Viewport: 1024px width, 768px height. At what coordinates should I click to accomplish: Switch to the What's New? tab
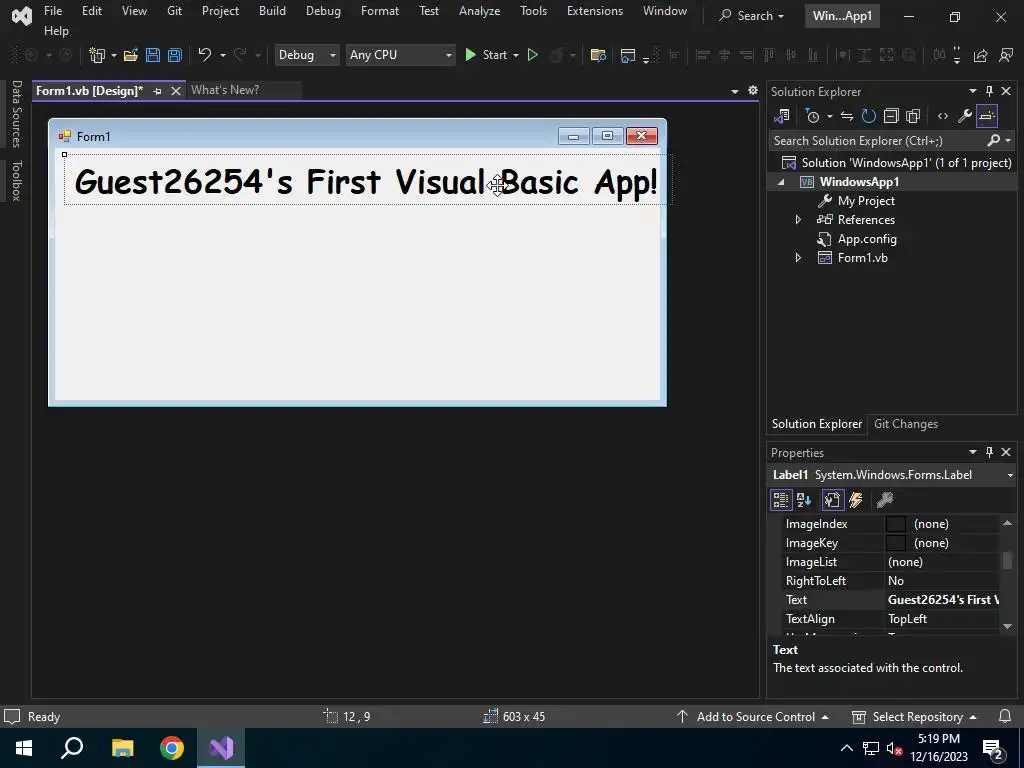click(x=225, y=90)
